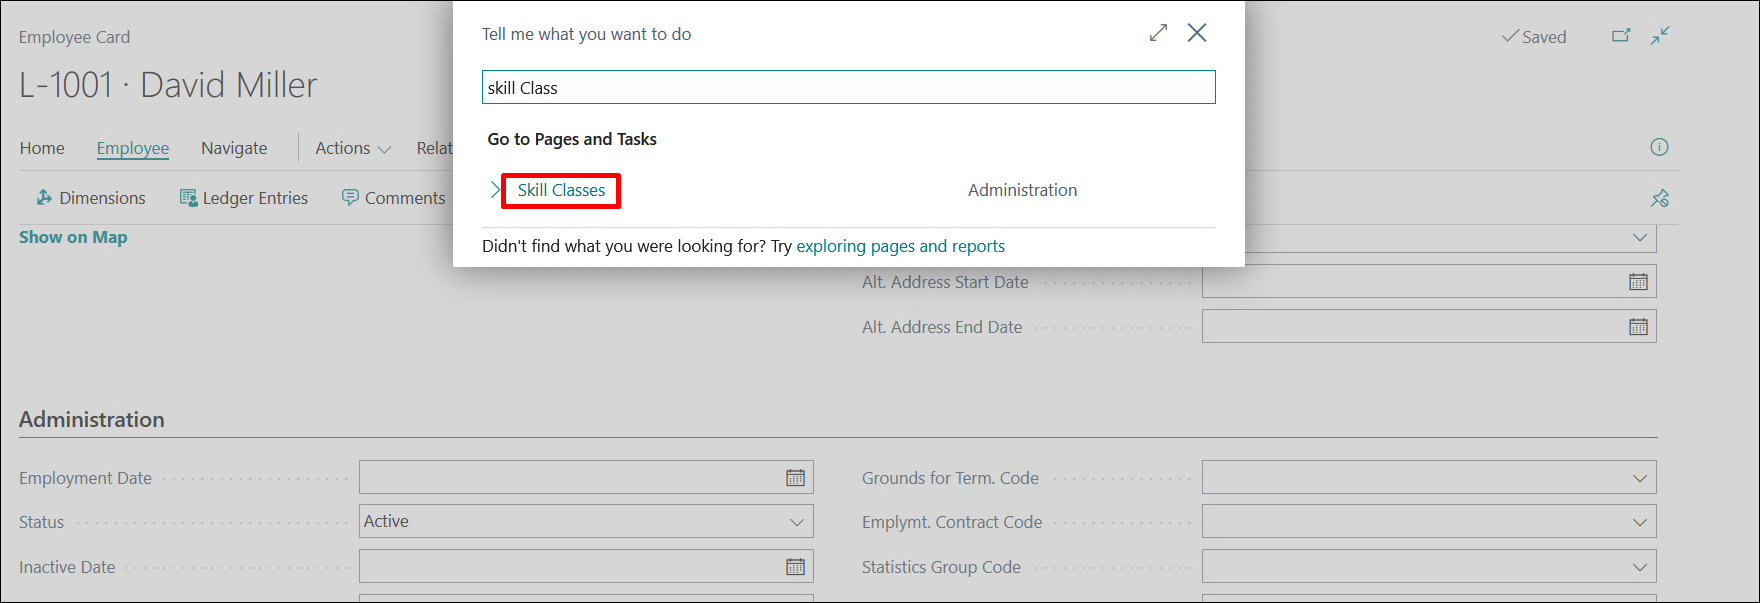Click the skill Class search field

(848, 88)
